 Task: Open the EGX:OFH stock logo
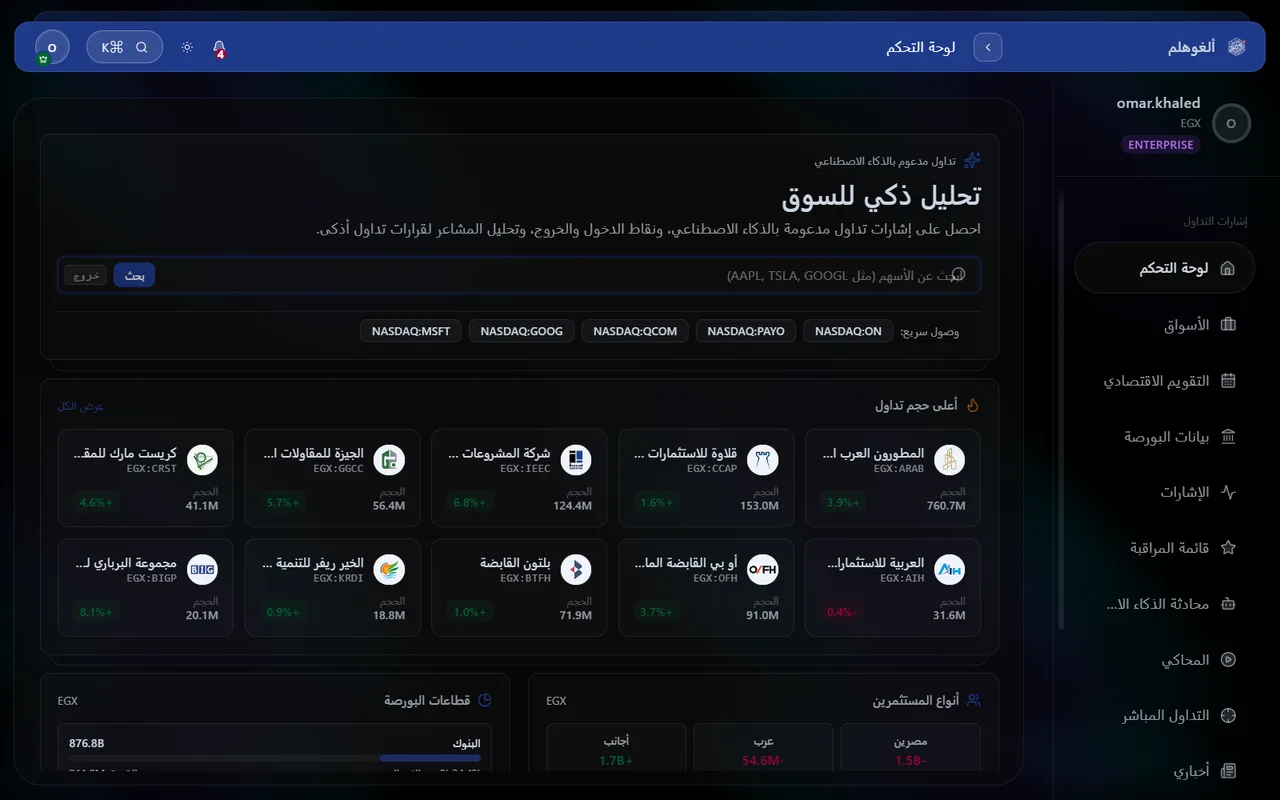coord(763,570)
